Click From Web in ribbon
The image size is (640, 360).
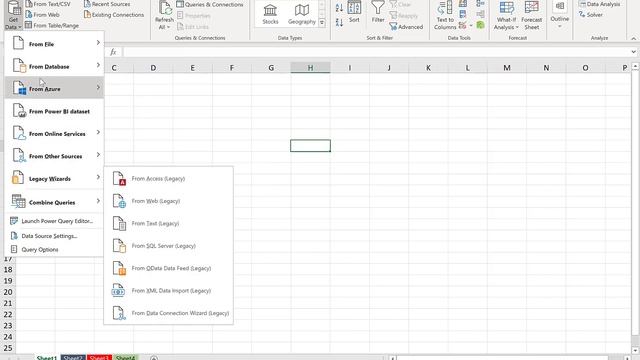42,15
